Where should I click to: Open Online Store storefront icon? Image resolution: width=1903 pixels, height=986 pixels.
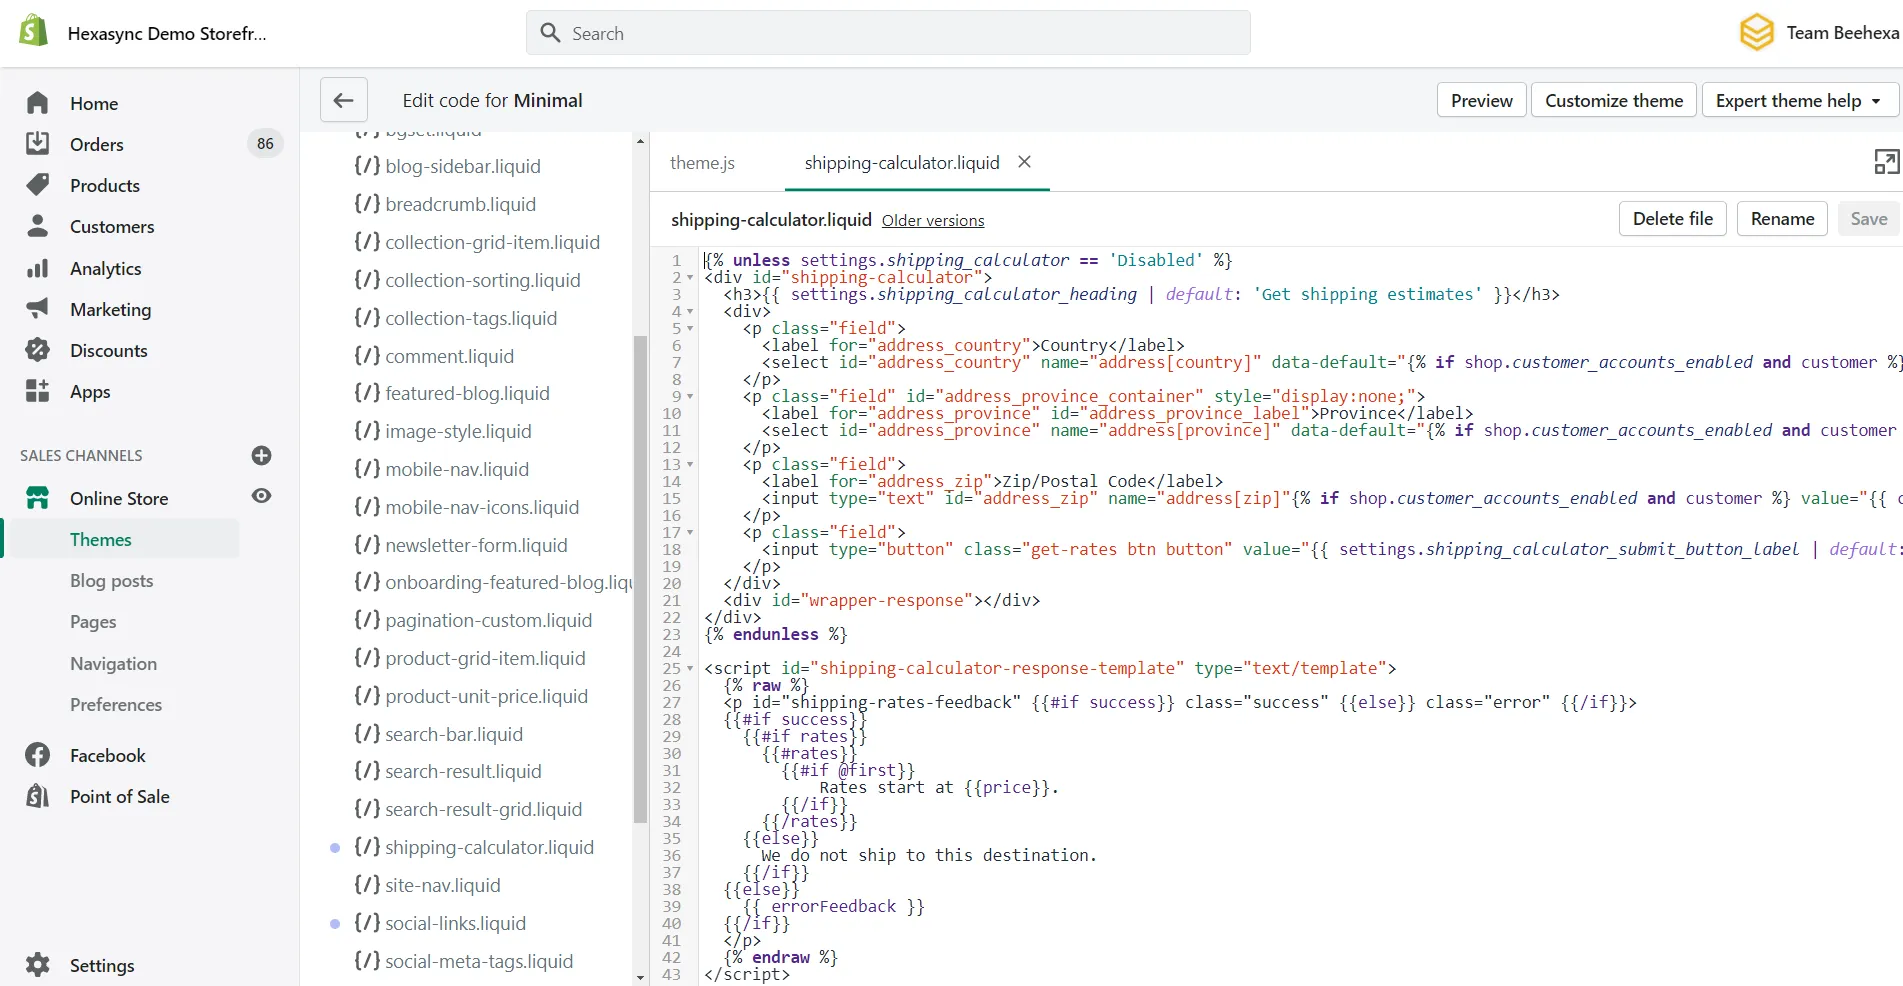point(37,498)
